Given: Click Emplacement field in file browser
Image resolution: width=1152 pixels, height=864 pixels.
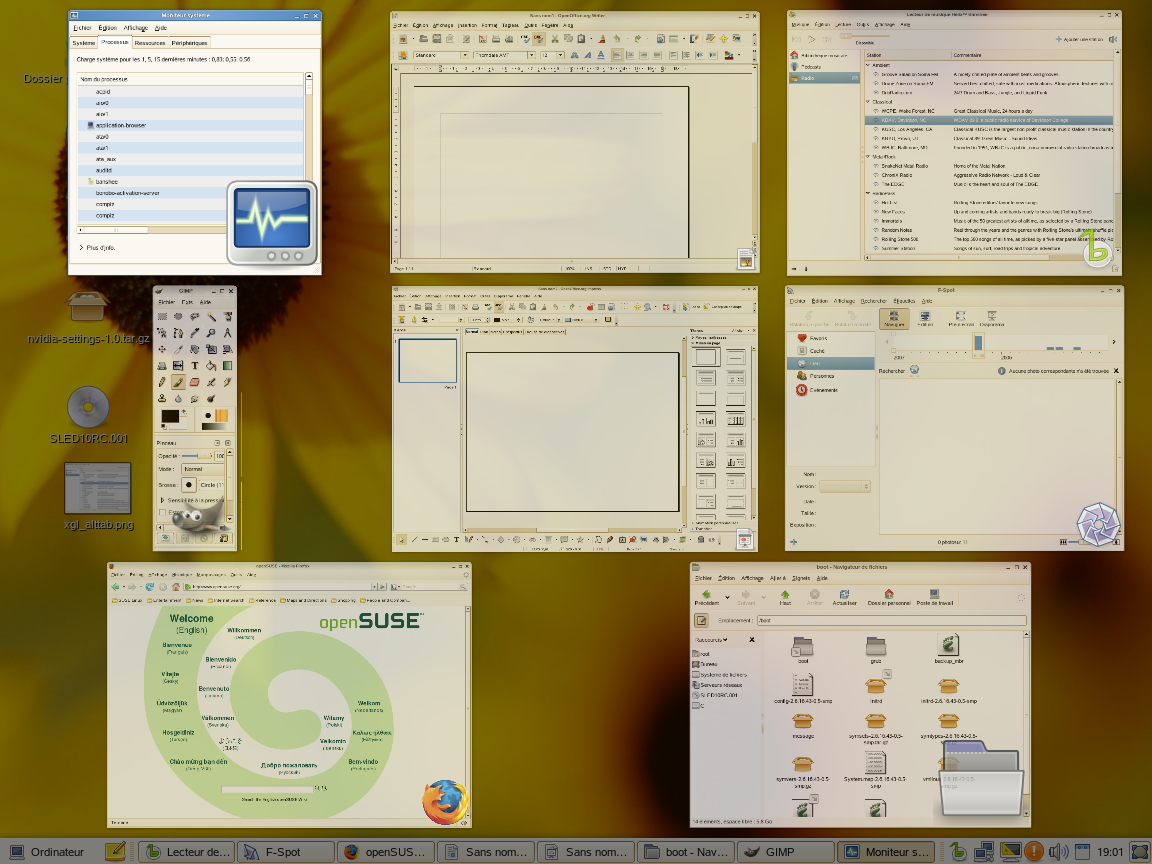Looking at the screenshot, I should pyautogui.click(x=892, y=620).
